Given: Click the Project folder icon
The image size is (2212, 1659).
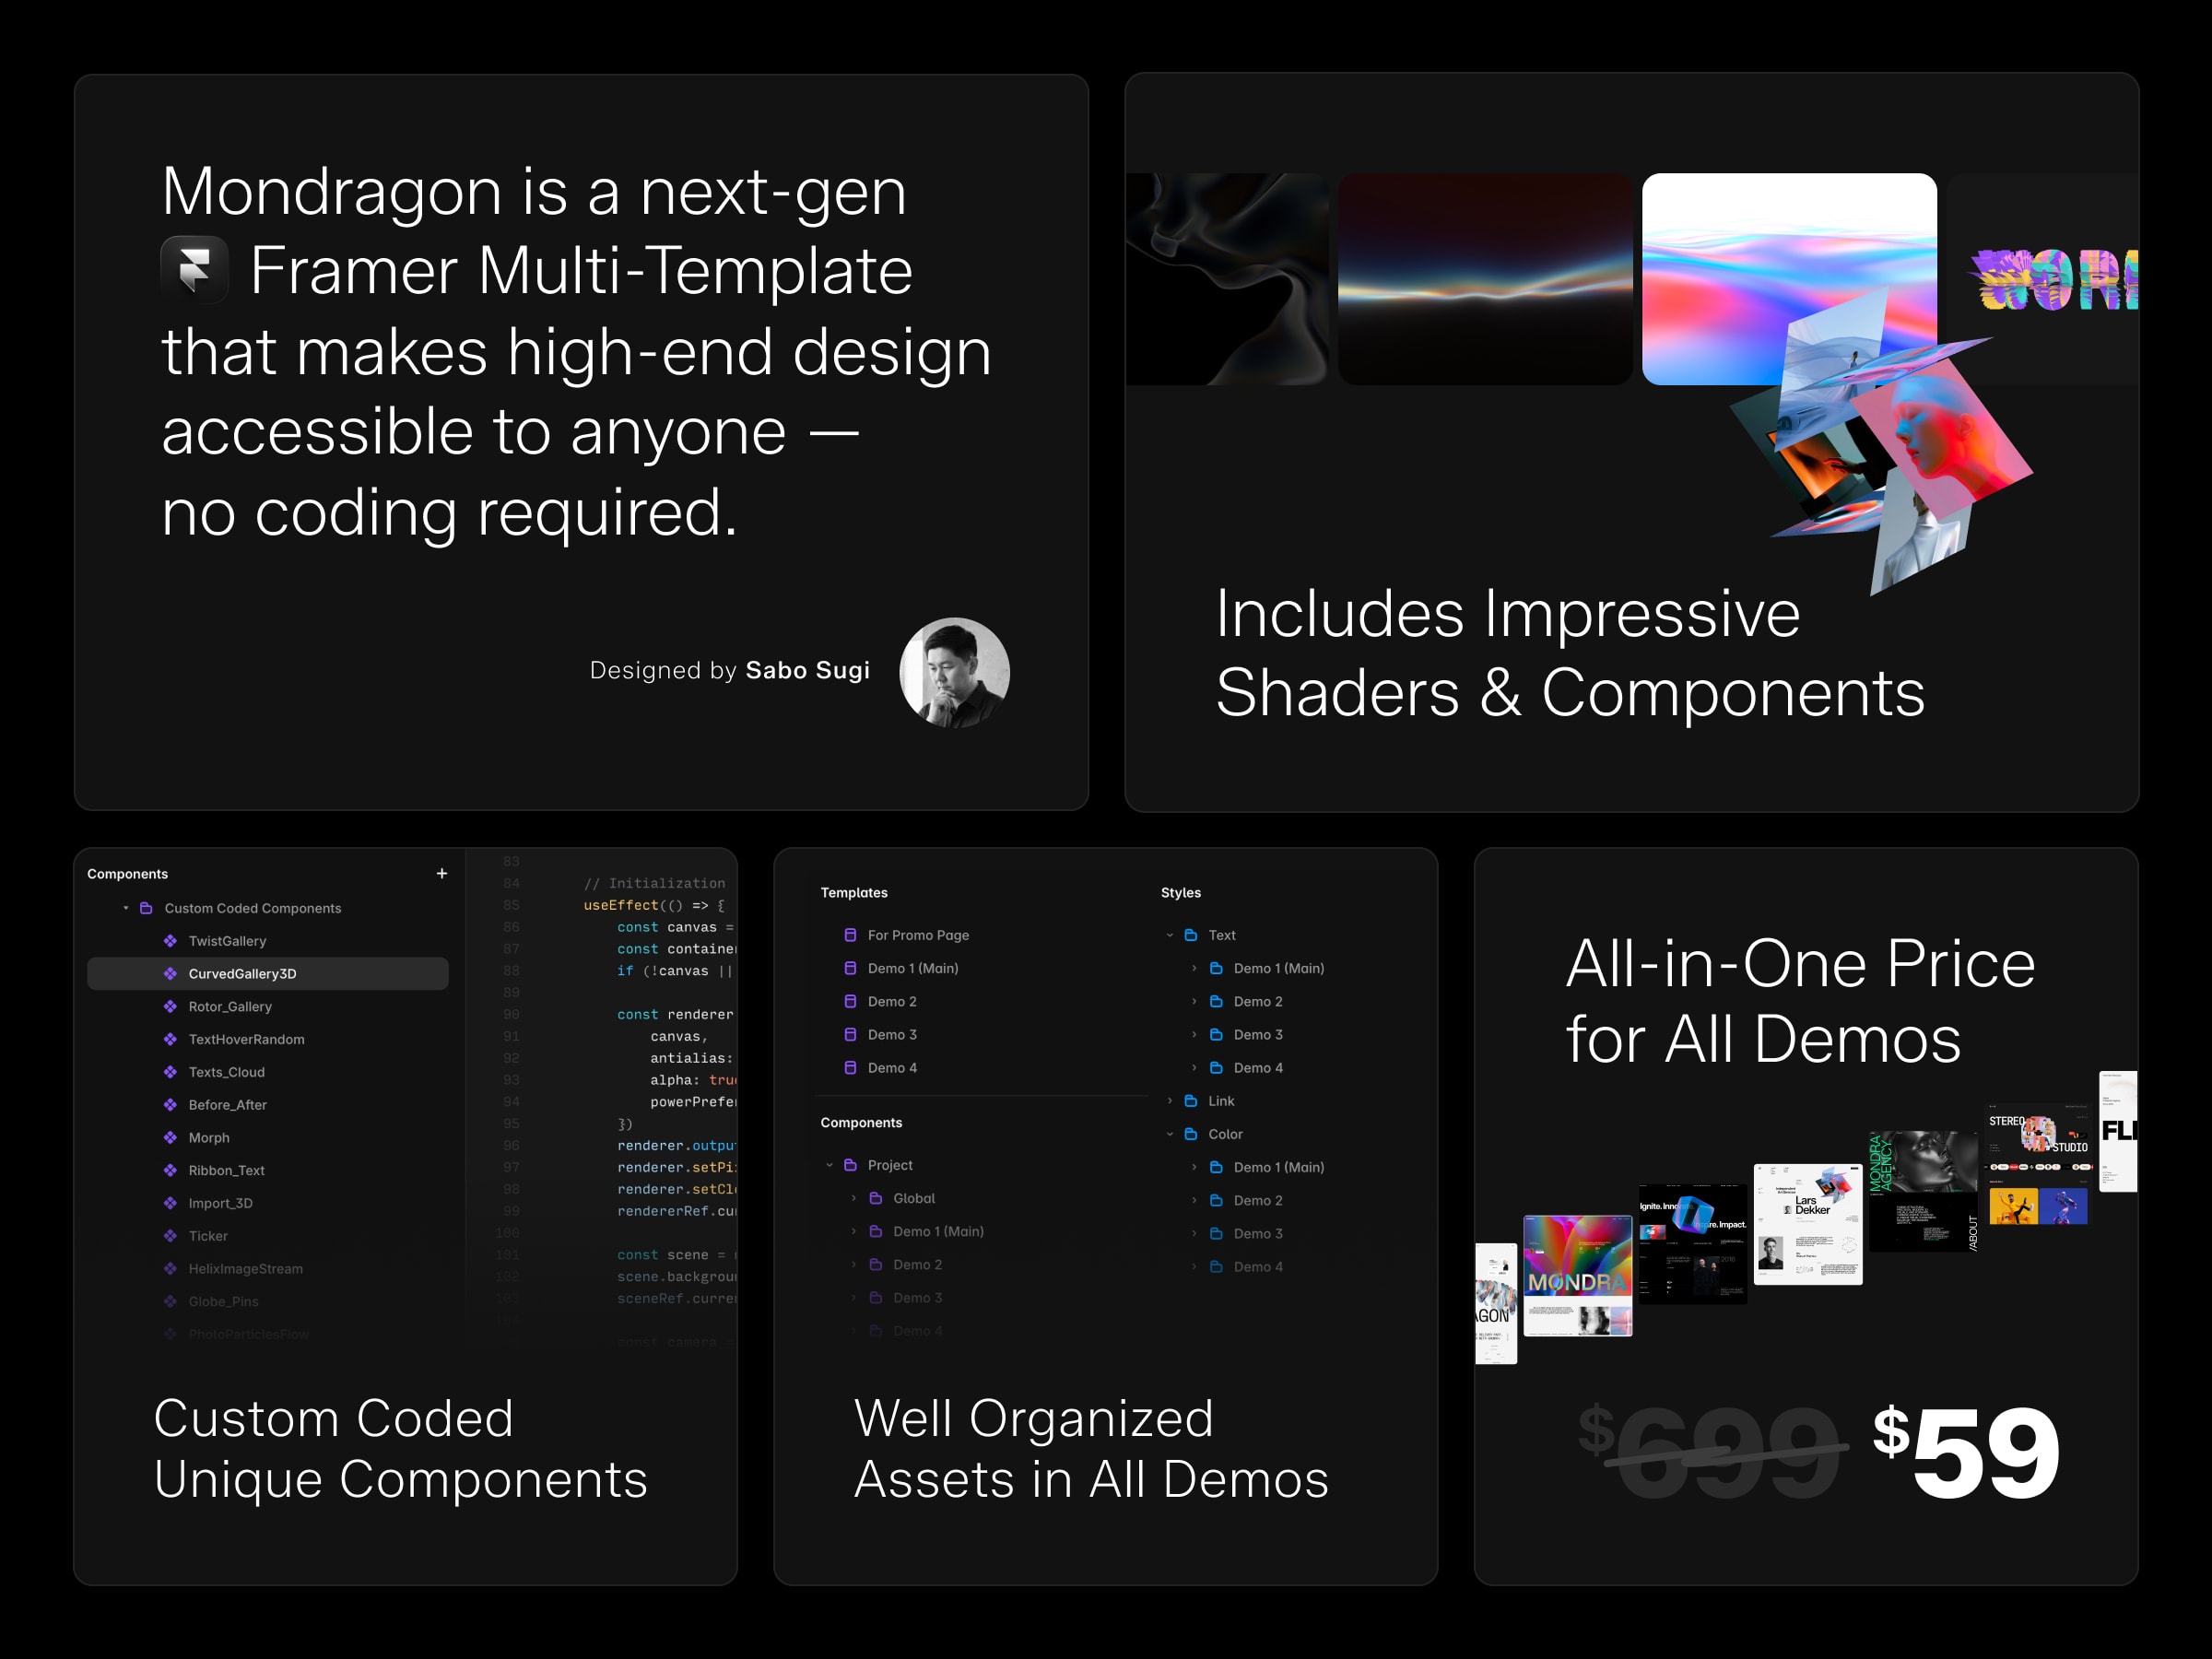Looking at the screenshot, I should pyautogui.click(x=850, y=1165).
